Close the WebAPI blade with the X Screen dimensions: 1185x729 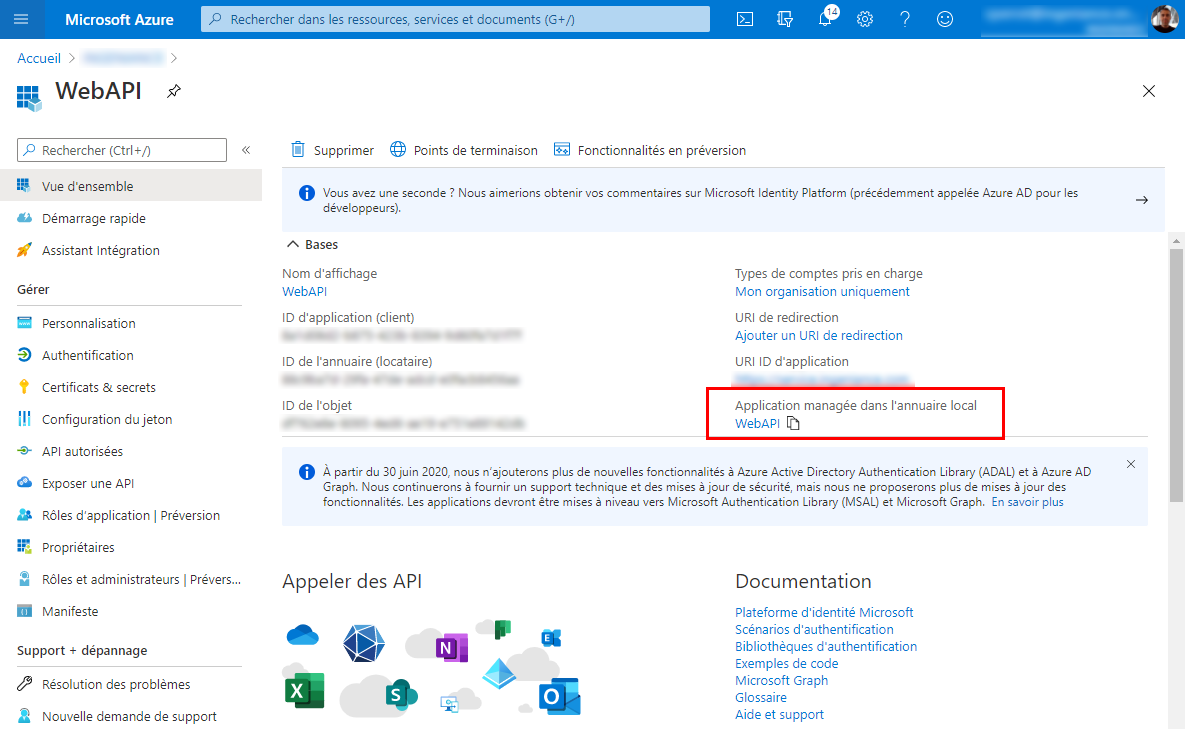(x=1149, y=91)
